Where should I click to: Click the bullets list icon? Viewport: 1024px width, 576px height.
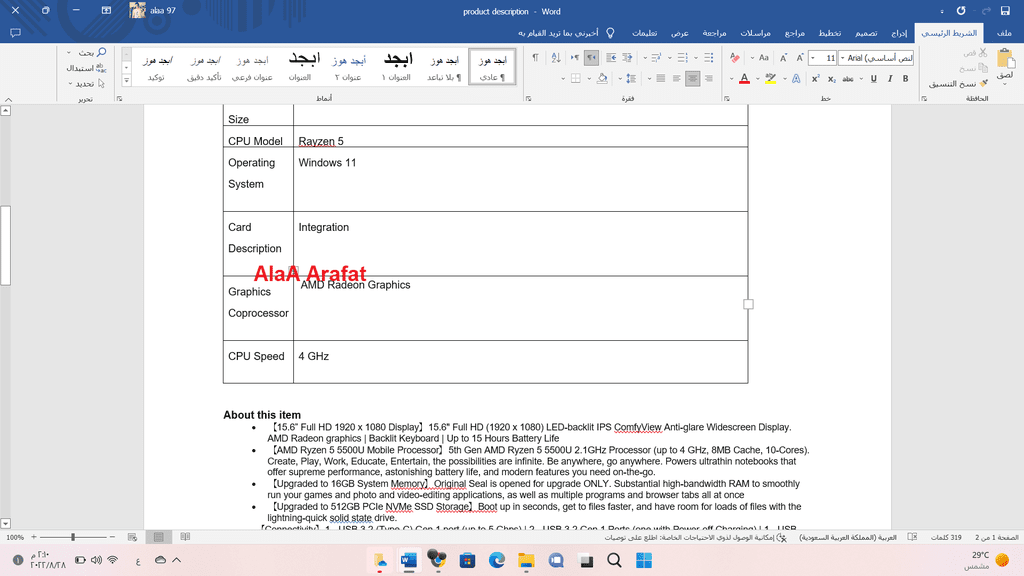[x=709, y=57]
